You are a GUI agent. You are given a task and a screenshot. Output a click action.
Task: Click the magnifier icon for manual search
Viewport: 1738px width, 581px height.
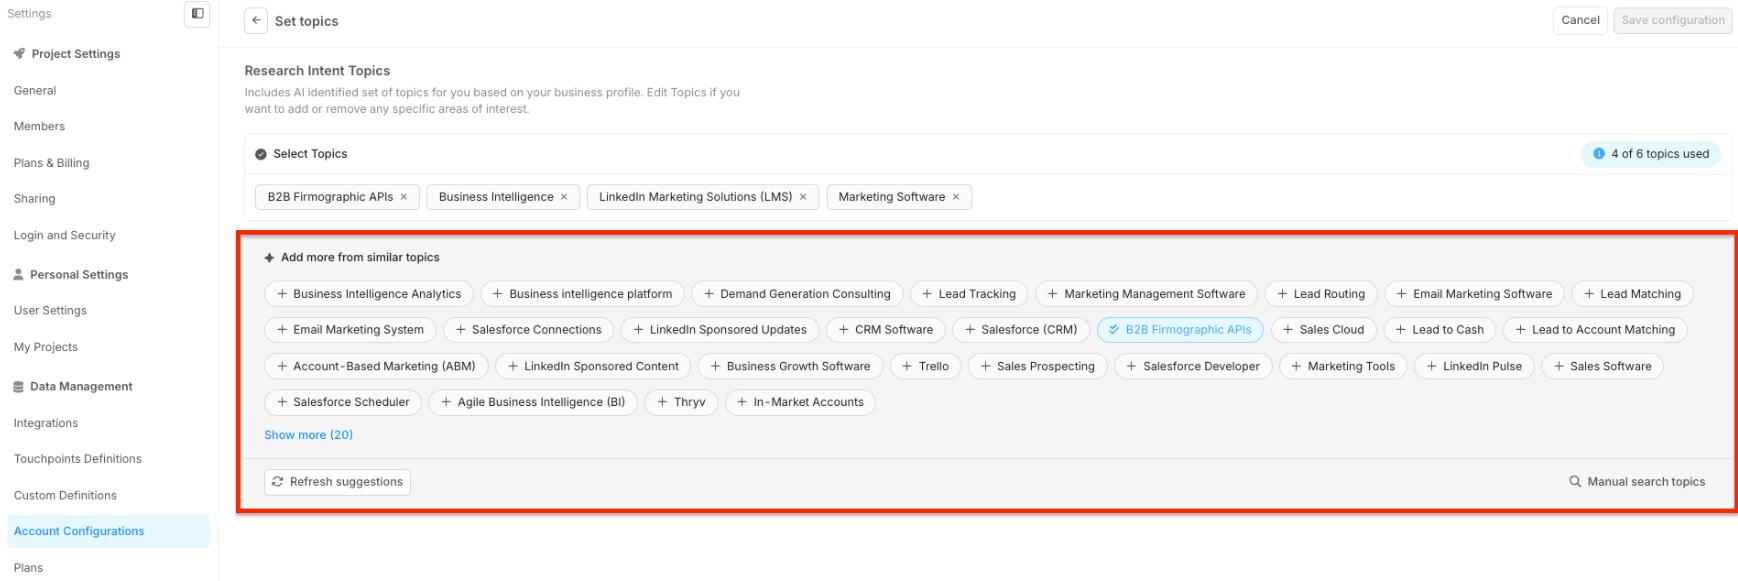coord(1576,482)
